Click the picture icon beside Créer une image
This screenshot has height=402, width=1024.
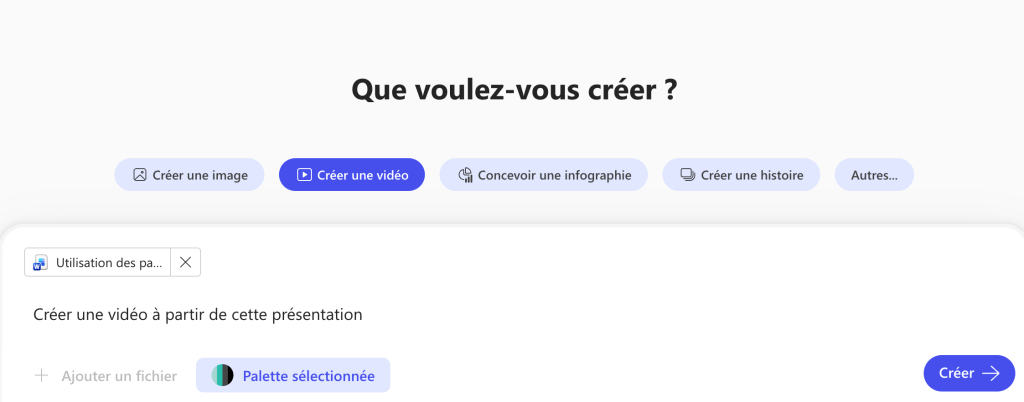[x=140, y=175]
